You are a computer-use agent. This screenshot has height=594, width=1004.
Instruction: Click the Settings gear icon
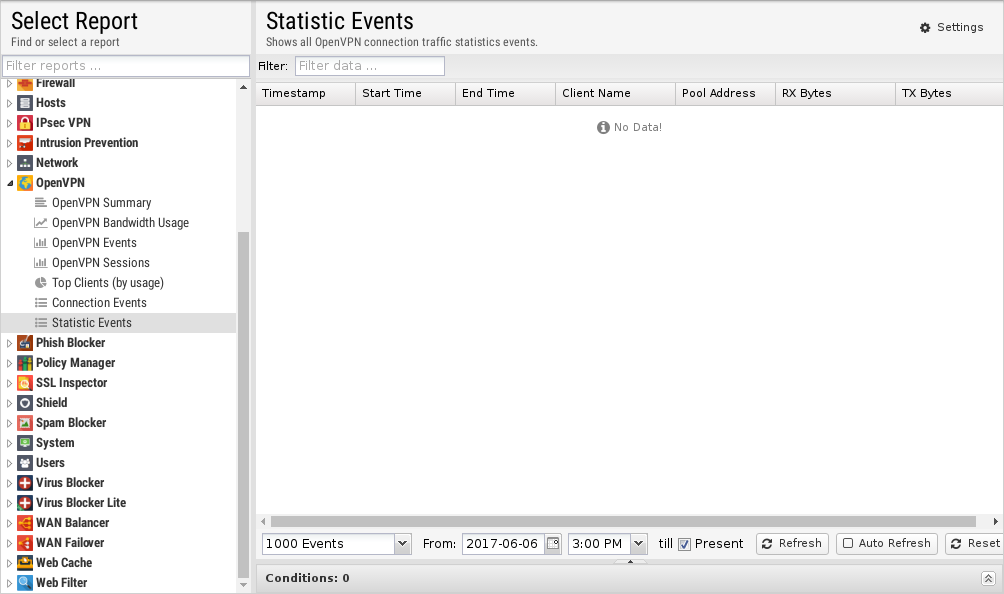(925, 28)
